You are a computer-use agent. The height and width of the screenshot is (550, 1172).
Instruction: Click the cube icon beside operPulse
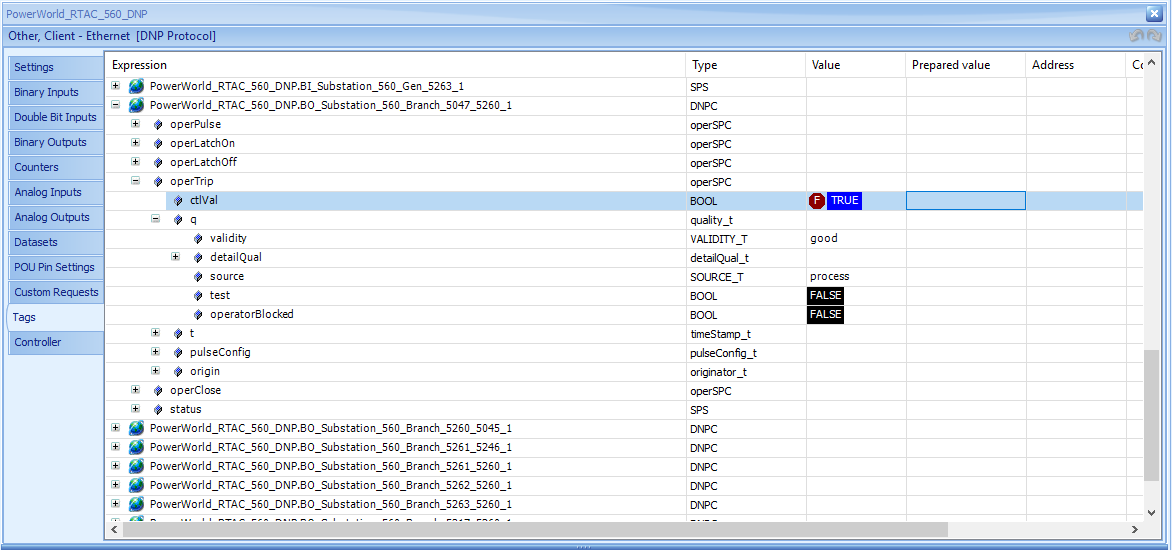(x=158, y=124)
